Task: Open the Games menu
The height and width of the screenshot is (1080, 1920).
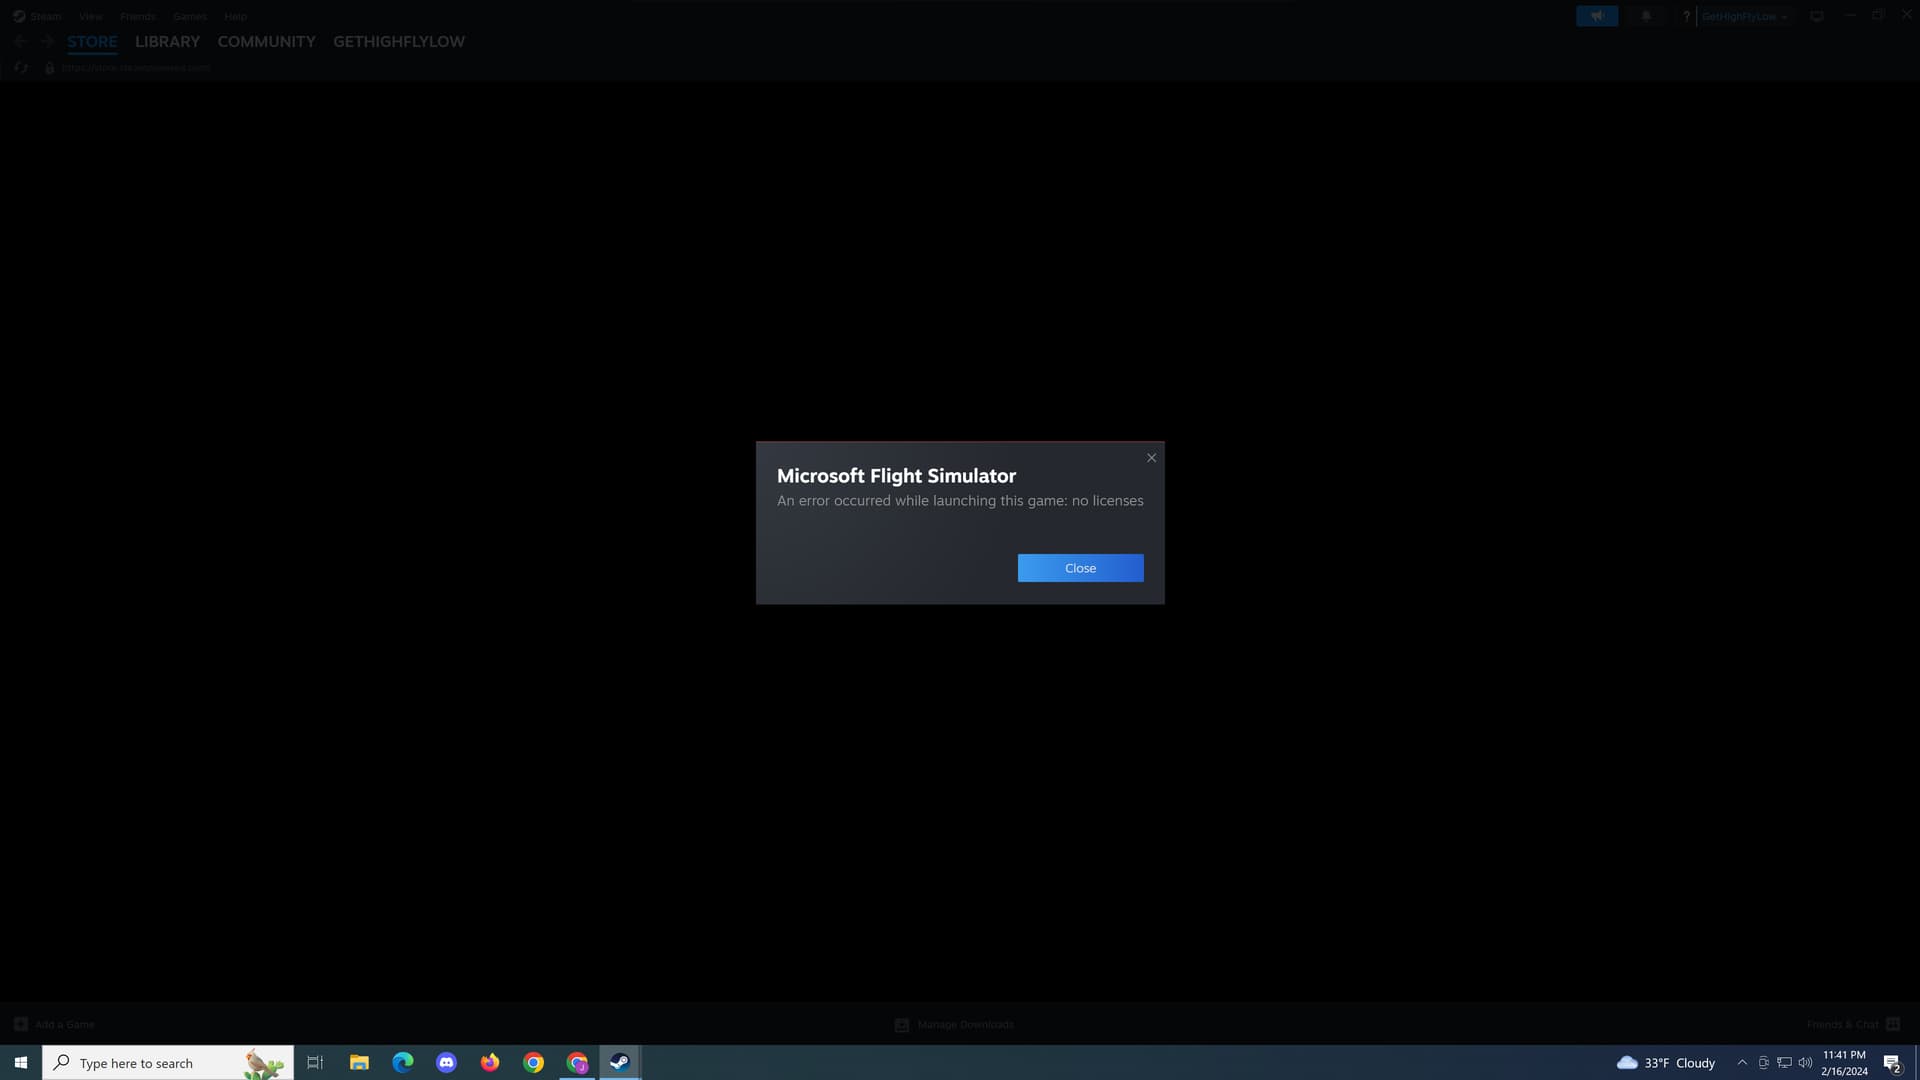Action: click(x=190, y=15)
